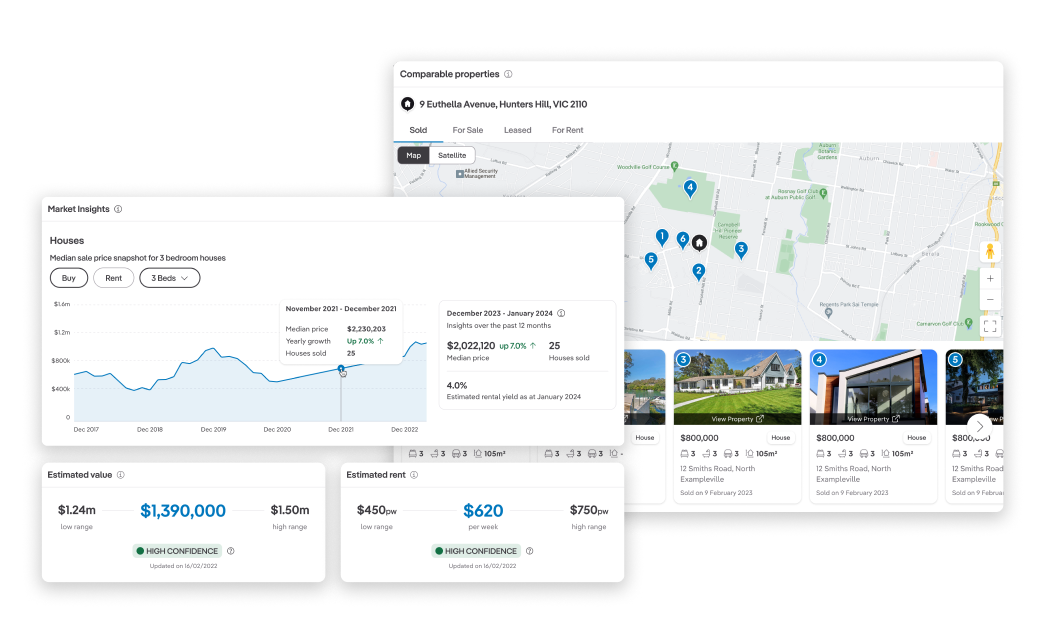Pick up the Street View pegman icon
Screen dimensions: 1046x643
(x=990, y=251)
